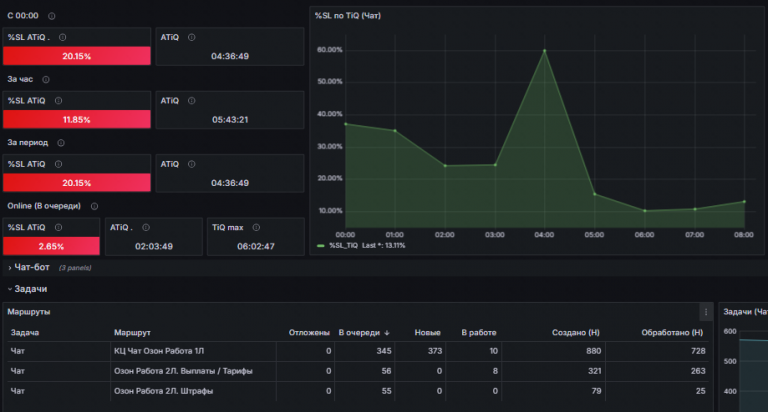768x412 pixels.
Task: Click the Озон Работа 2Л. Штрафы row
Action: click(x=358, y=391)
